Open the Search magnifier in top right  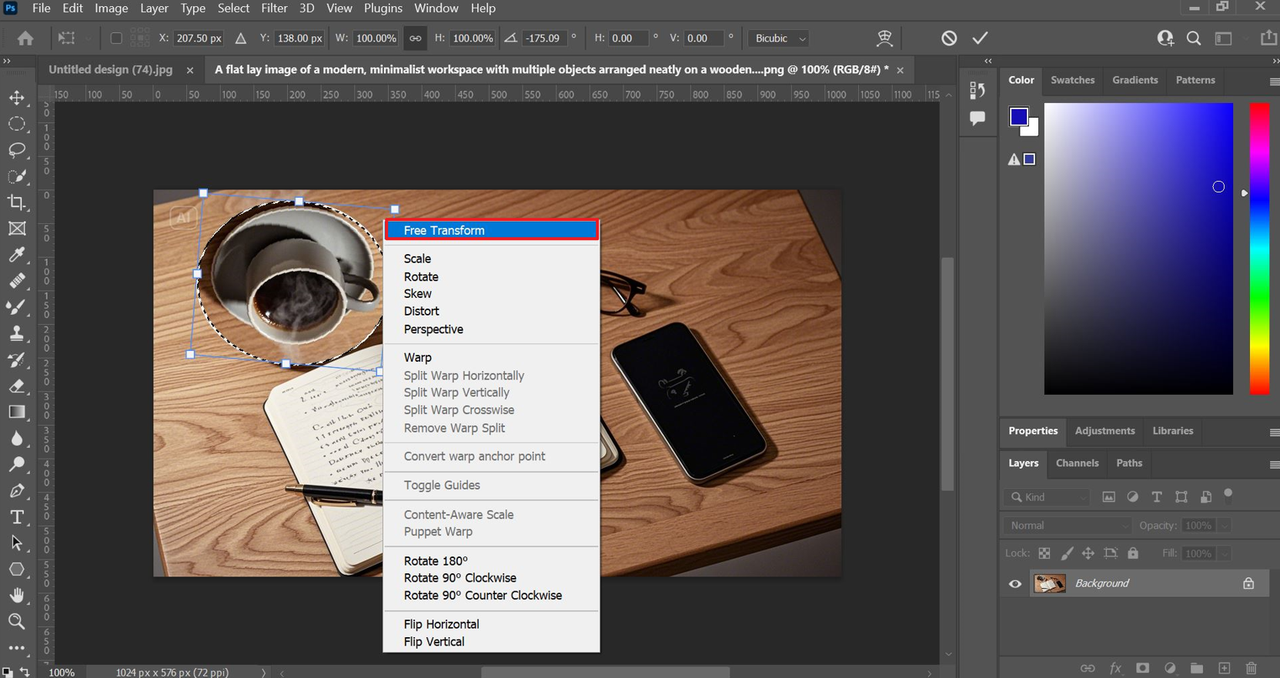tap(1193, 38)
